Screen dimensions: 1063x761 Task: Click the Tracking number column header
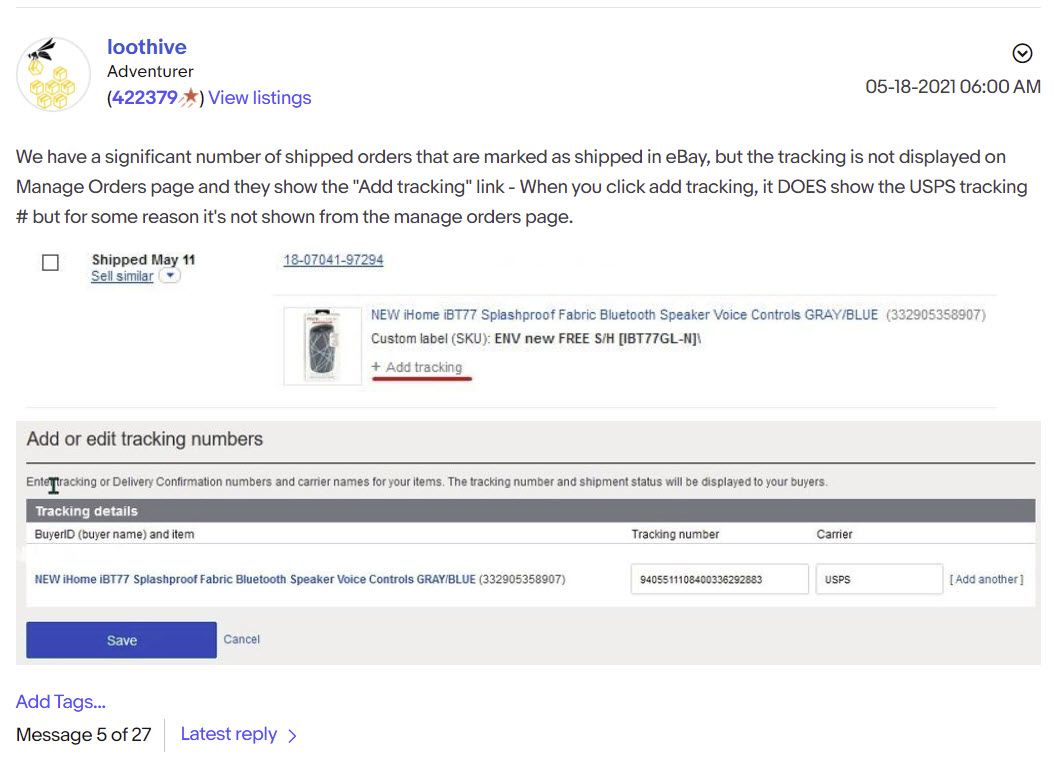coord(675,534)
